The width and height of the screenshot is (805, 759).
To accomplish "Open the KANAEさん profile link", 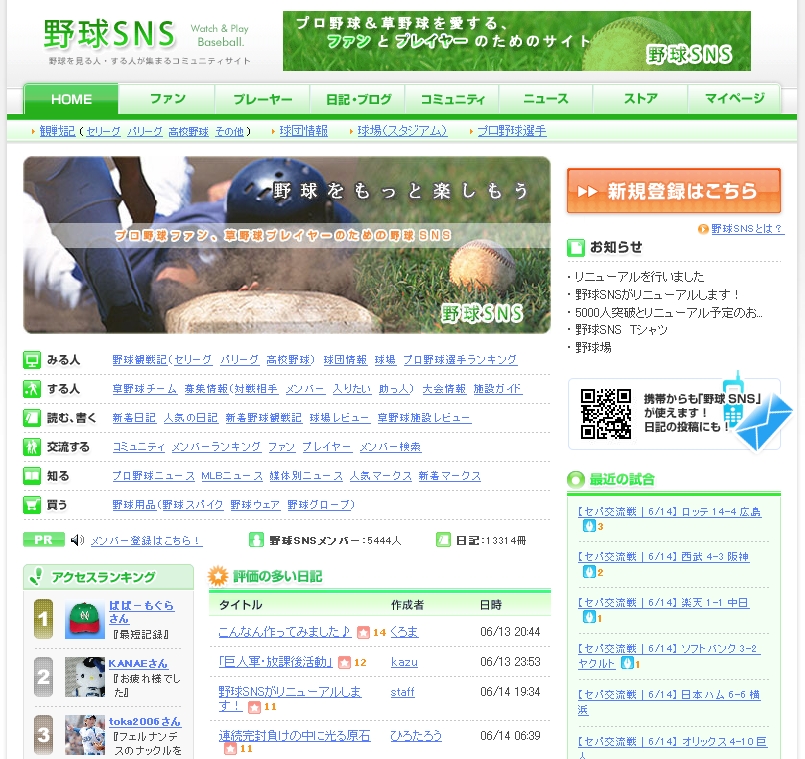I will coord(138,663).
